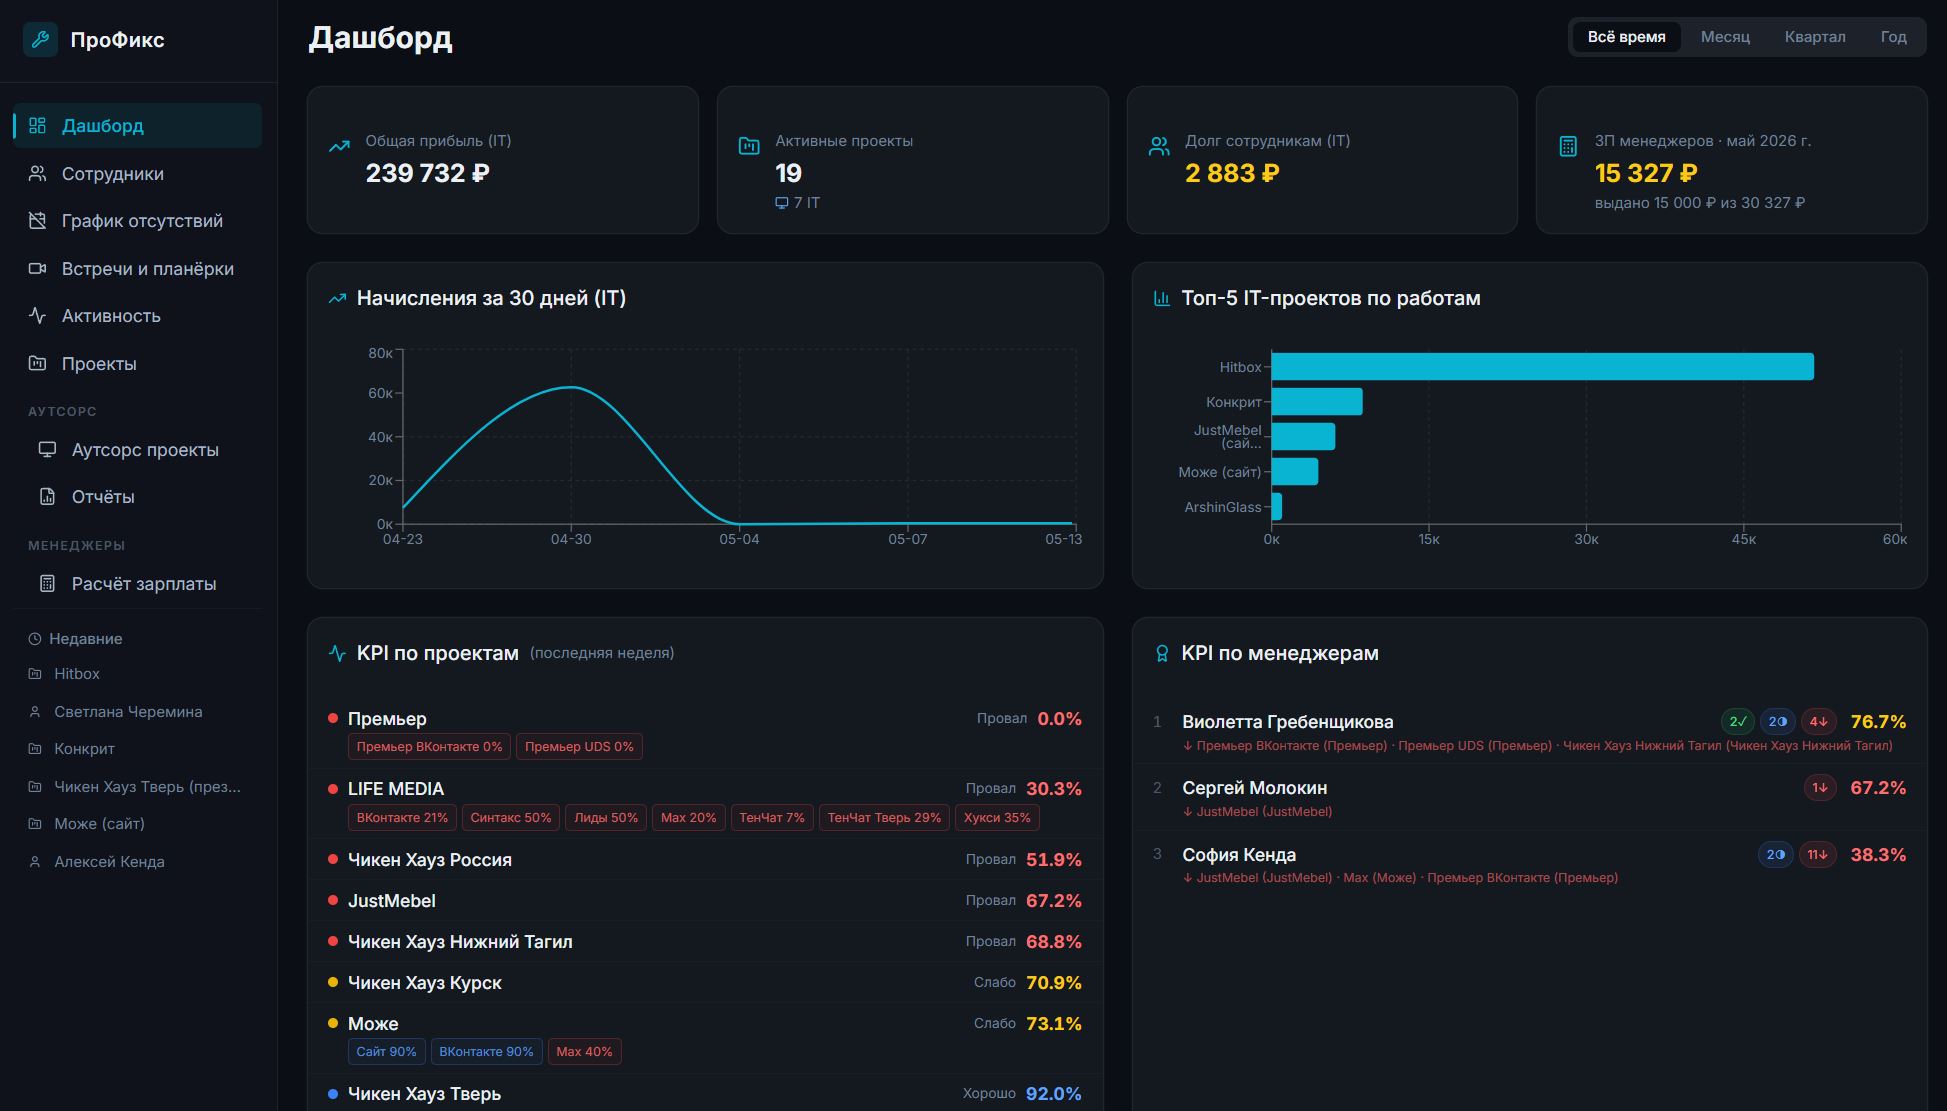This screenshot has height=1111, width=1947.
Task: Click the ПроФикс wrench logo icon
Action: pyautogui.click(x=40, y=40)
